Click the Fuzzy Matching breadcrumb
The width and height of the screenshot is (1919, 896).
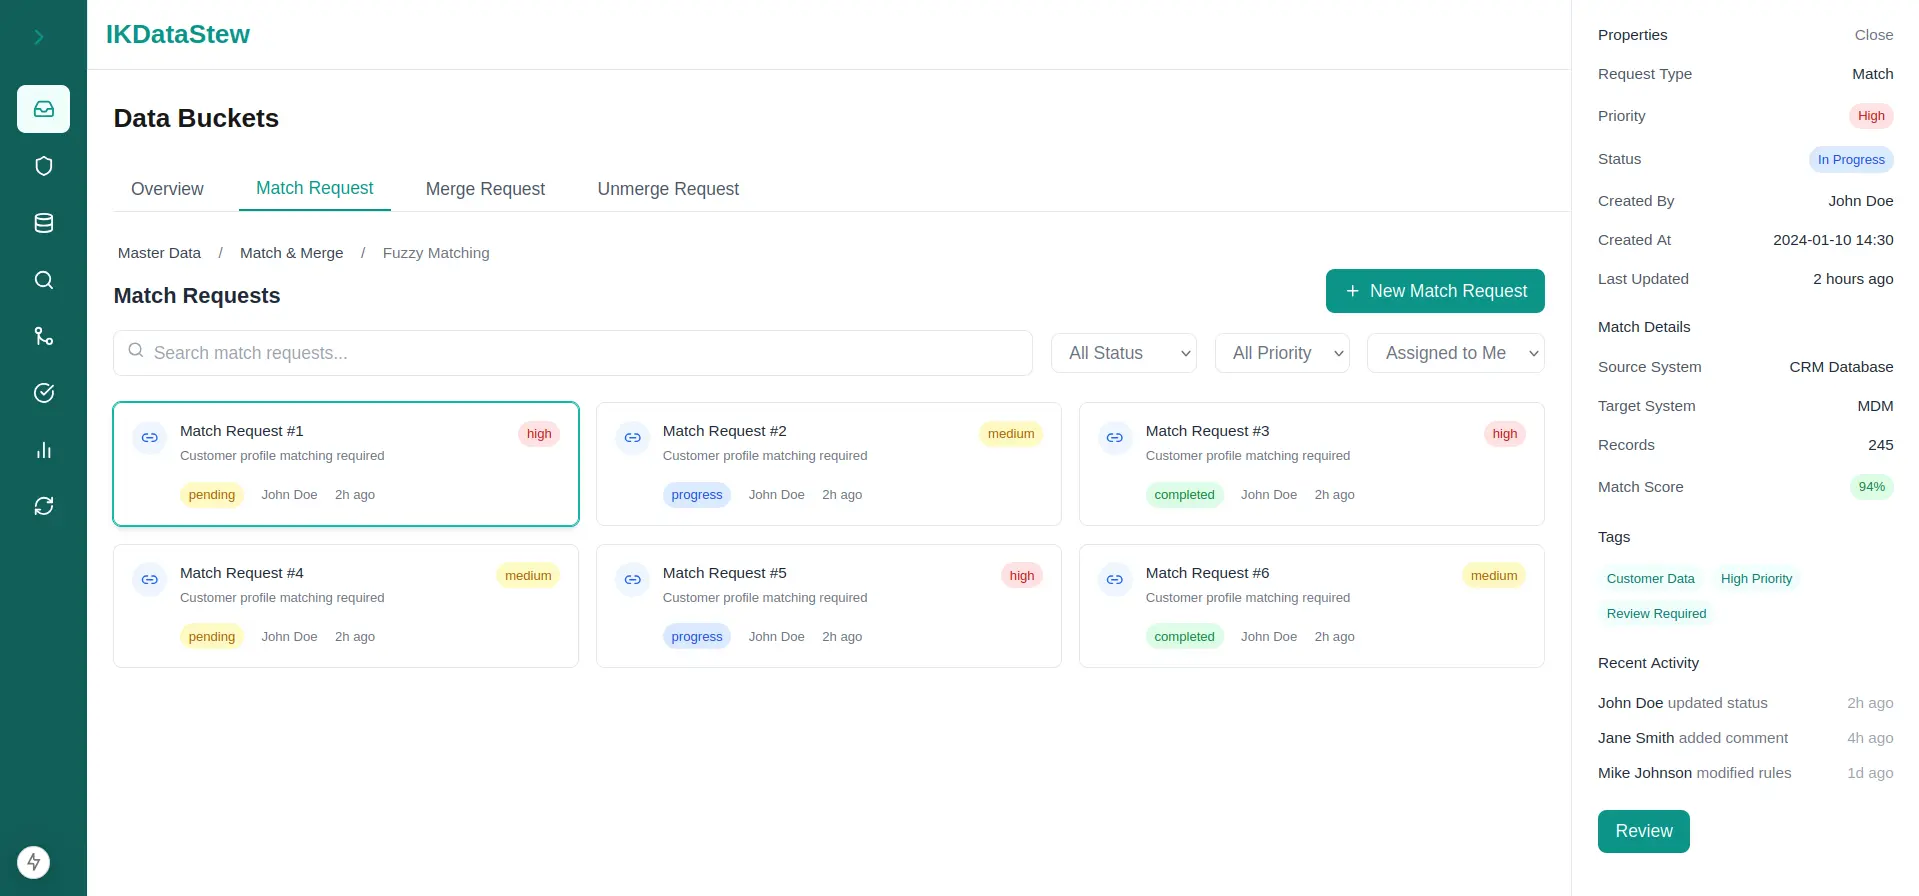click(436, 253)
